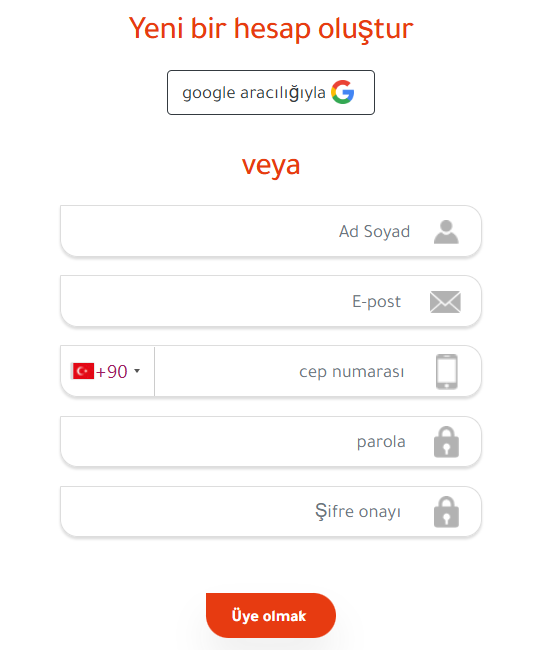549x650 pixels.
Task: Open the +90 country code dropdown
Action: [107, 371]
